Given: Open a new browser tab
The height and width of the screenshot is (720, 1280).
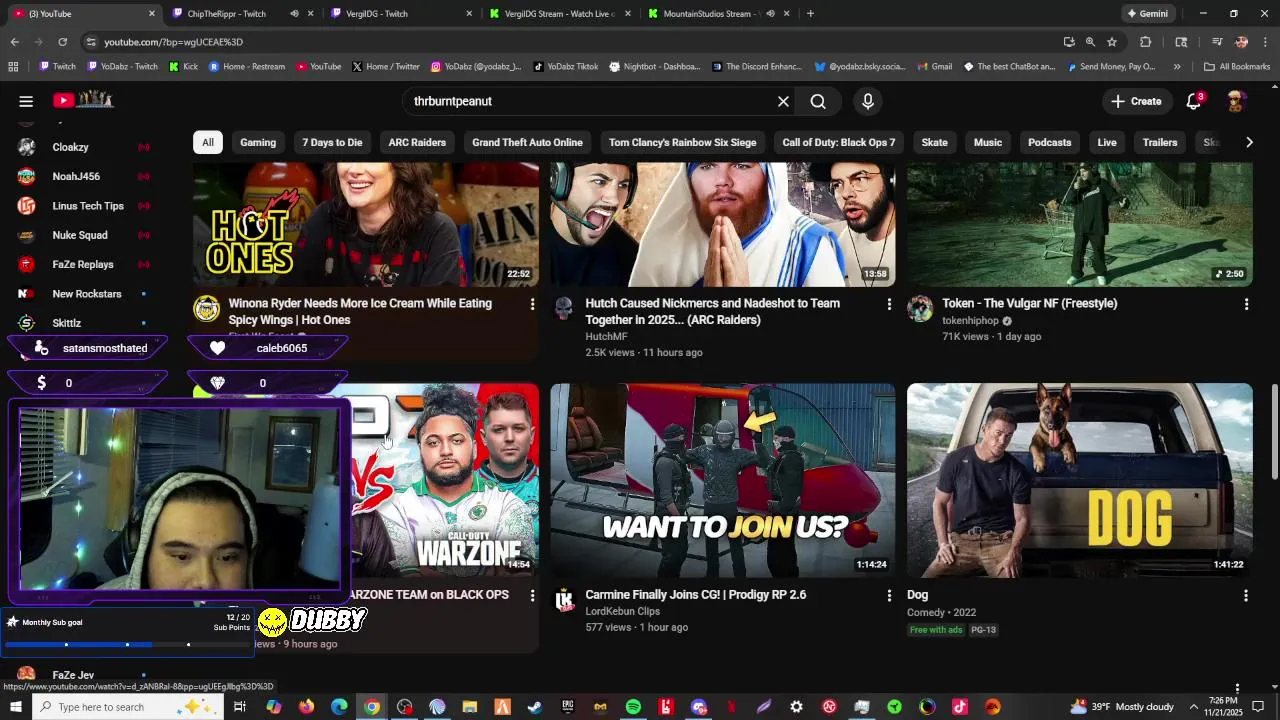Looking at the screenshot, I should [x=810, y=14].
